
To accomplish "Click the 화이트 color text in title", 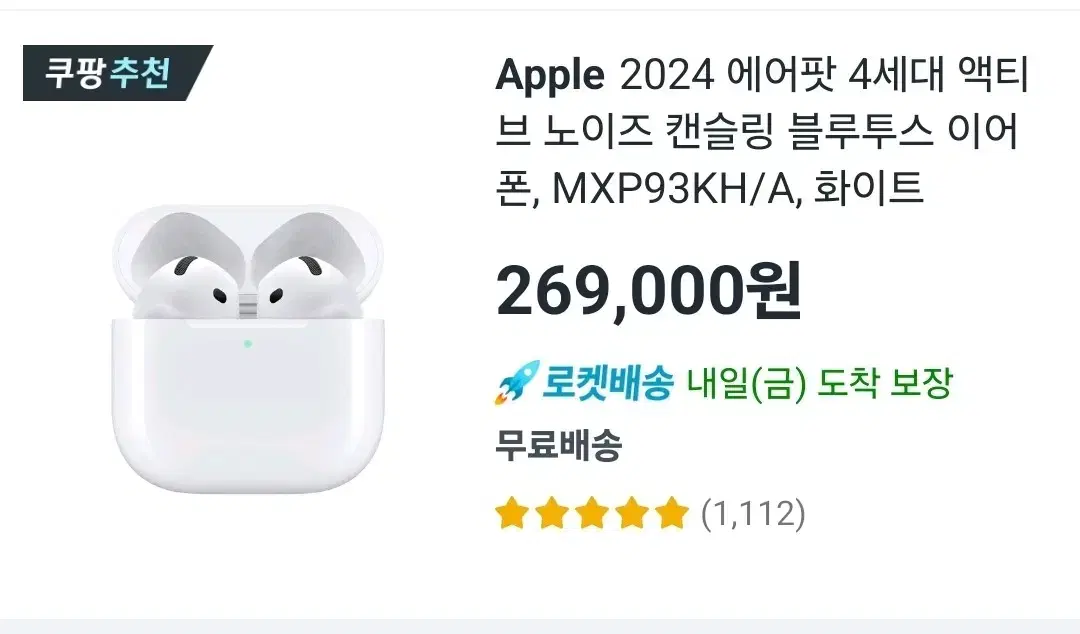I will (x=868, y=189).
